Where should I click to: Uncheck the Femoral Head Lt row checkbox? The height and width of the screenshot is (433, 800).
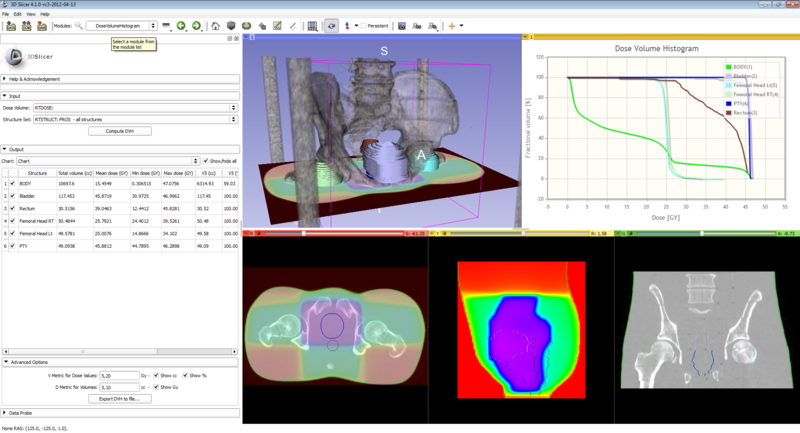13,234
